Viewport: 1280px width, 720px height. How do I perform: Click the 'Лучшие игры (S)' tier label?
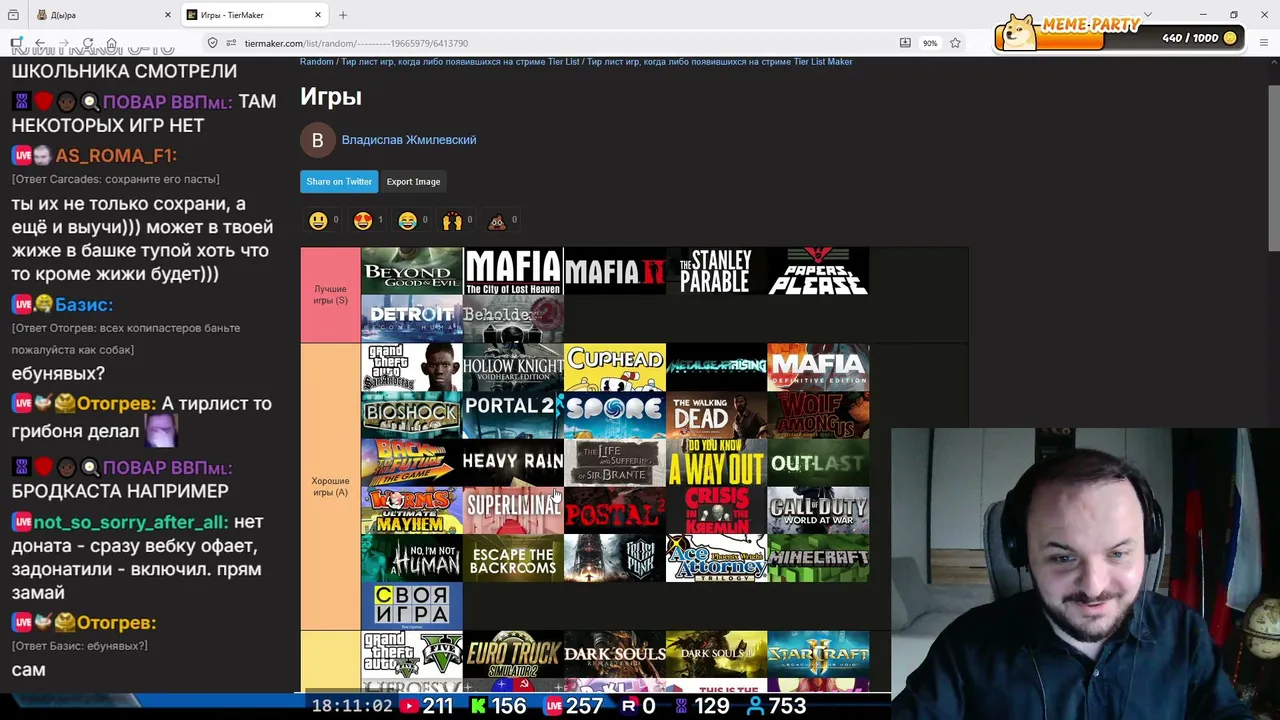point(330,295)
